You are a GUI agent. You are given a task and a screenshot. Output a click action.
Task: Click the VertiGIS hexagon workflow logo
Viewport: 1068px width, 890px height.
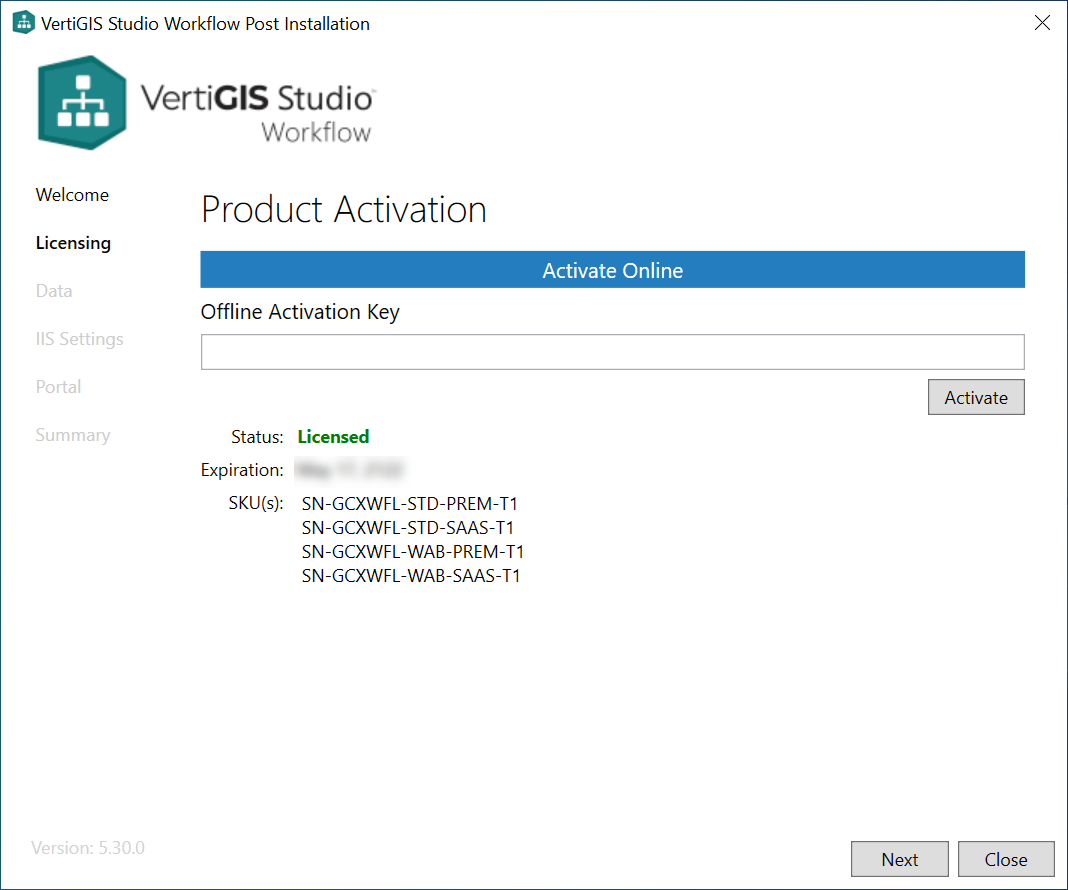pyautogui.click(x=82, y=103)
